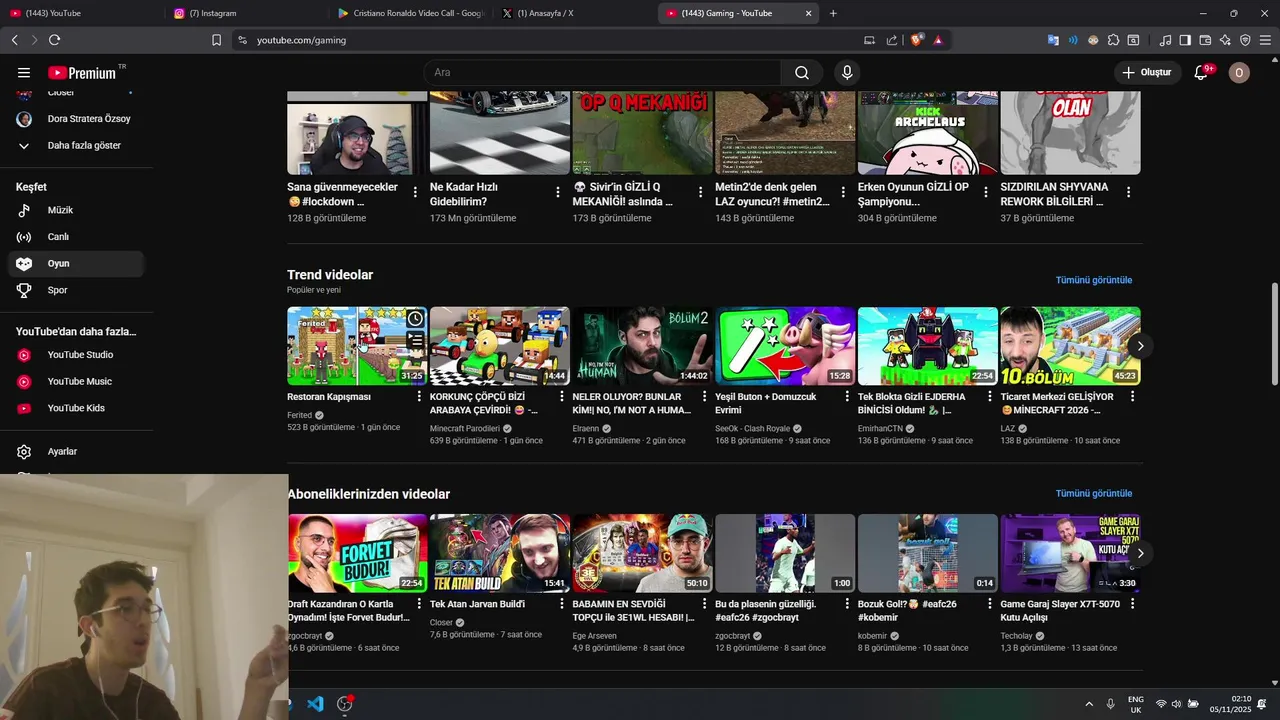Add Restoran Kapışması to Watch Later
The width and height of the screenshot is (1280, 720).
415,319
